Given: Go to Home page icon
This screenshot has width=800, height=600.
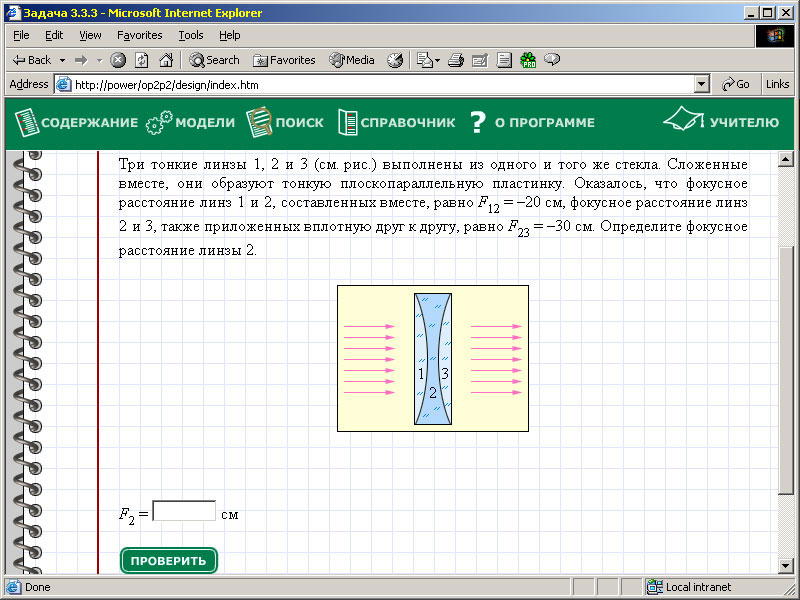Looking at the screenshot, I should tap(166, 60).
